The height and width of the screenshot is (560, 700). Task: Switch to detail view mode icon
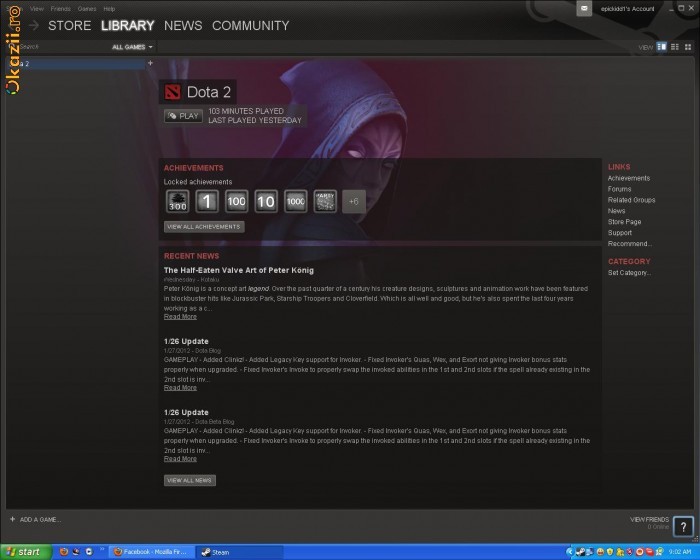662,47
